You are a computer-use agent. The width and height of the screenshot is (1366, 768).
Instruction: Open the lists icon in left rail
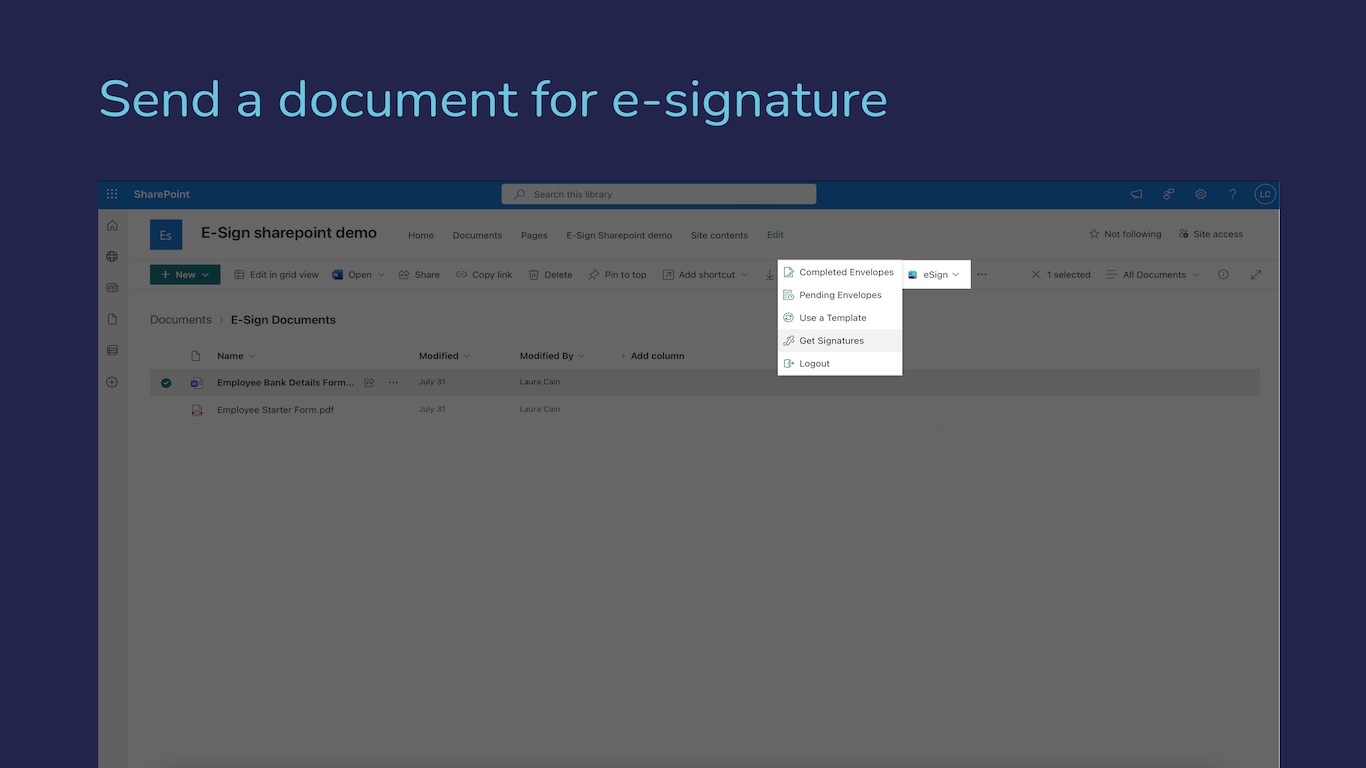[112, 350]
